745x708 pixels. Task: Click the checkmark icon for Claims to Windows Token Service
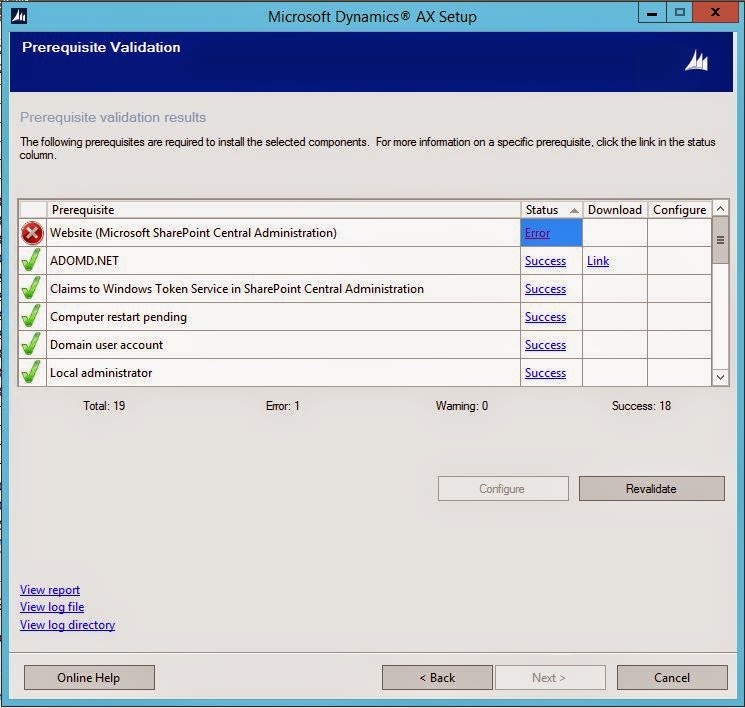(31, 288)
